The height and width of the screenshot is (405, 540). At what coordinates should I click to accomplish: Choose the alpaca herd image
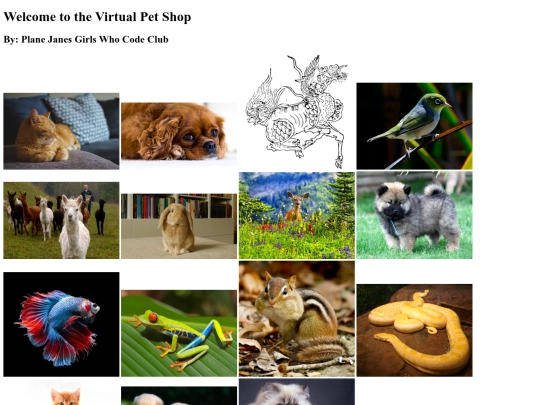click(x=61, y=220)
